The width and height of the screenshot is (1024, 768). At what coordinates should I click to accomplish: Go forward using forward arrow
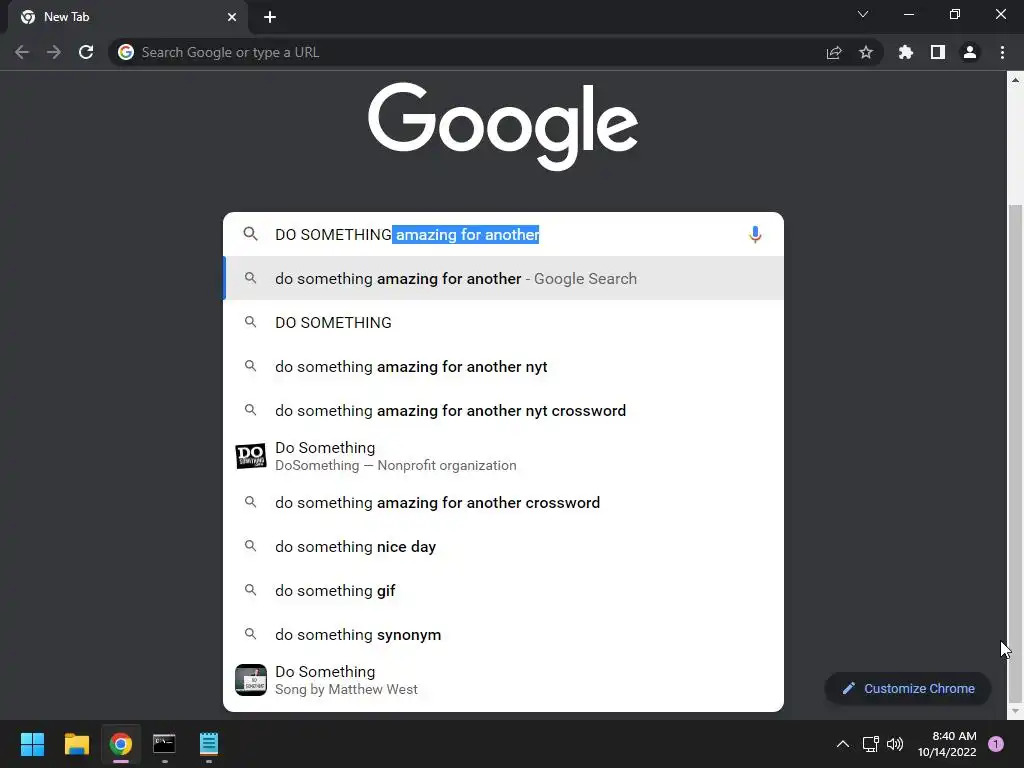pyautogui.click(x=54, y=52)
